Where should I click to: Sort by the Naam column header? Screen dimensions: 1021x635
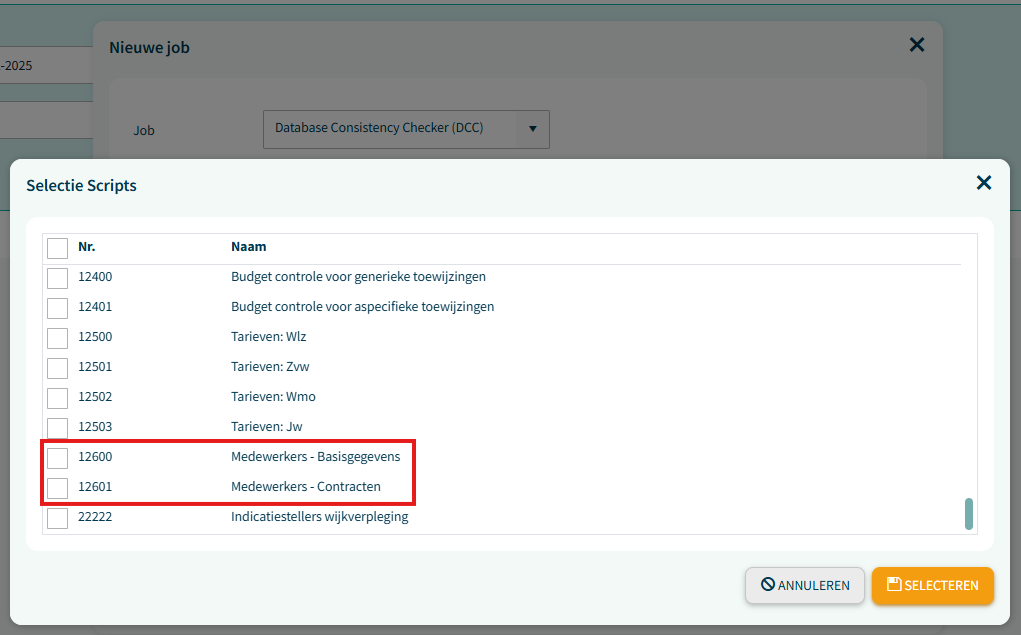point(248,247)
